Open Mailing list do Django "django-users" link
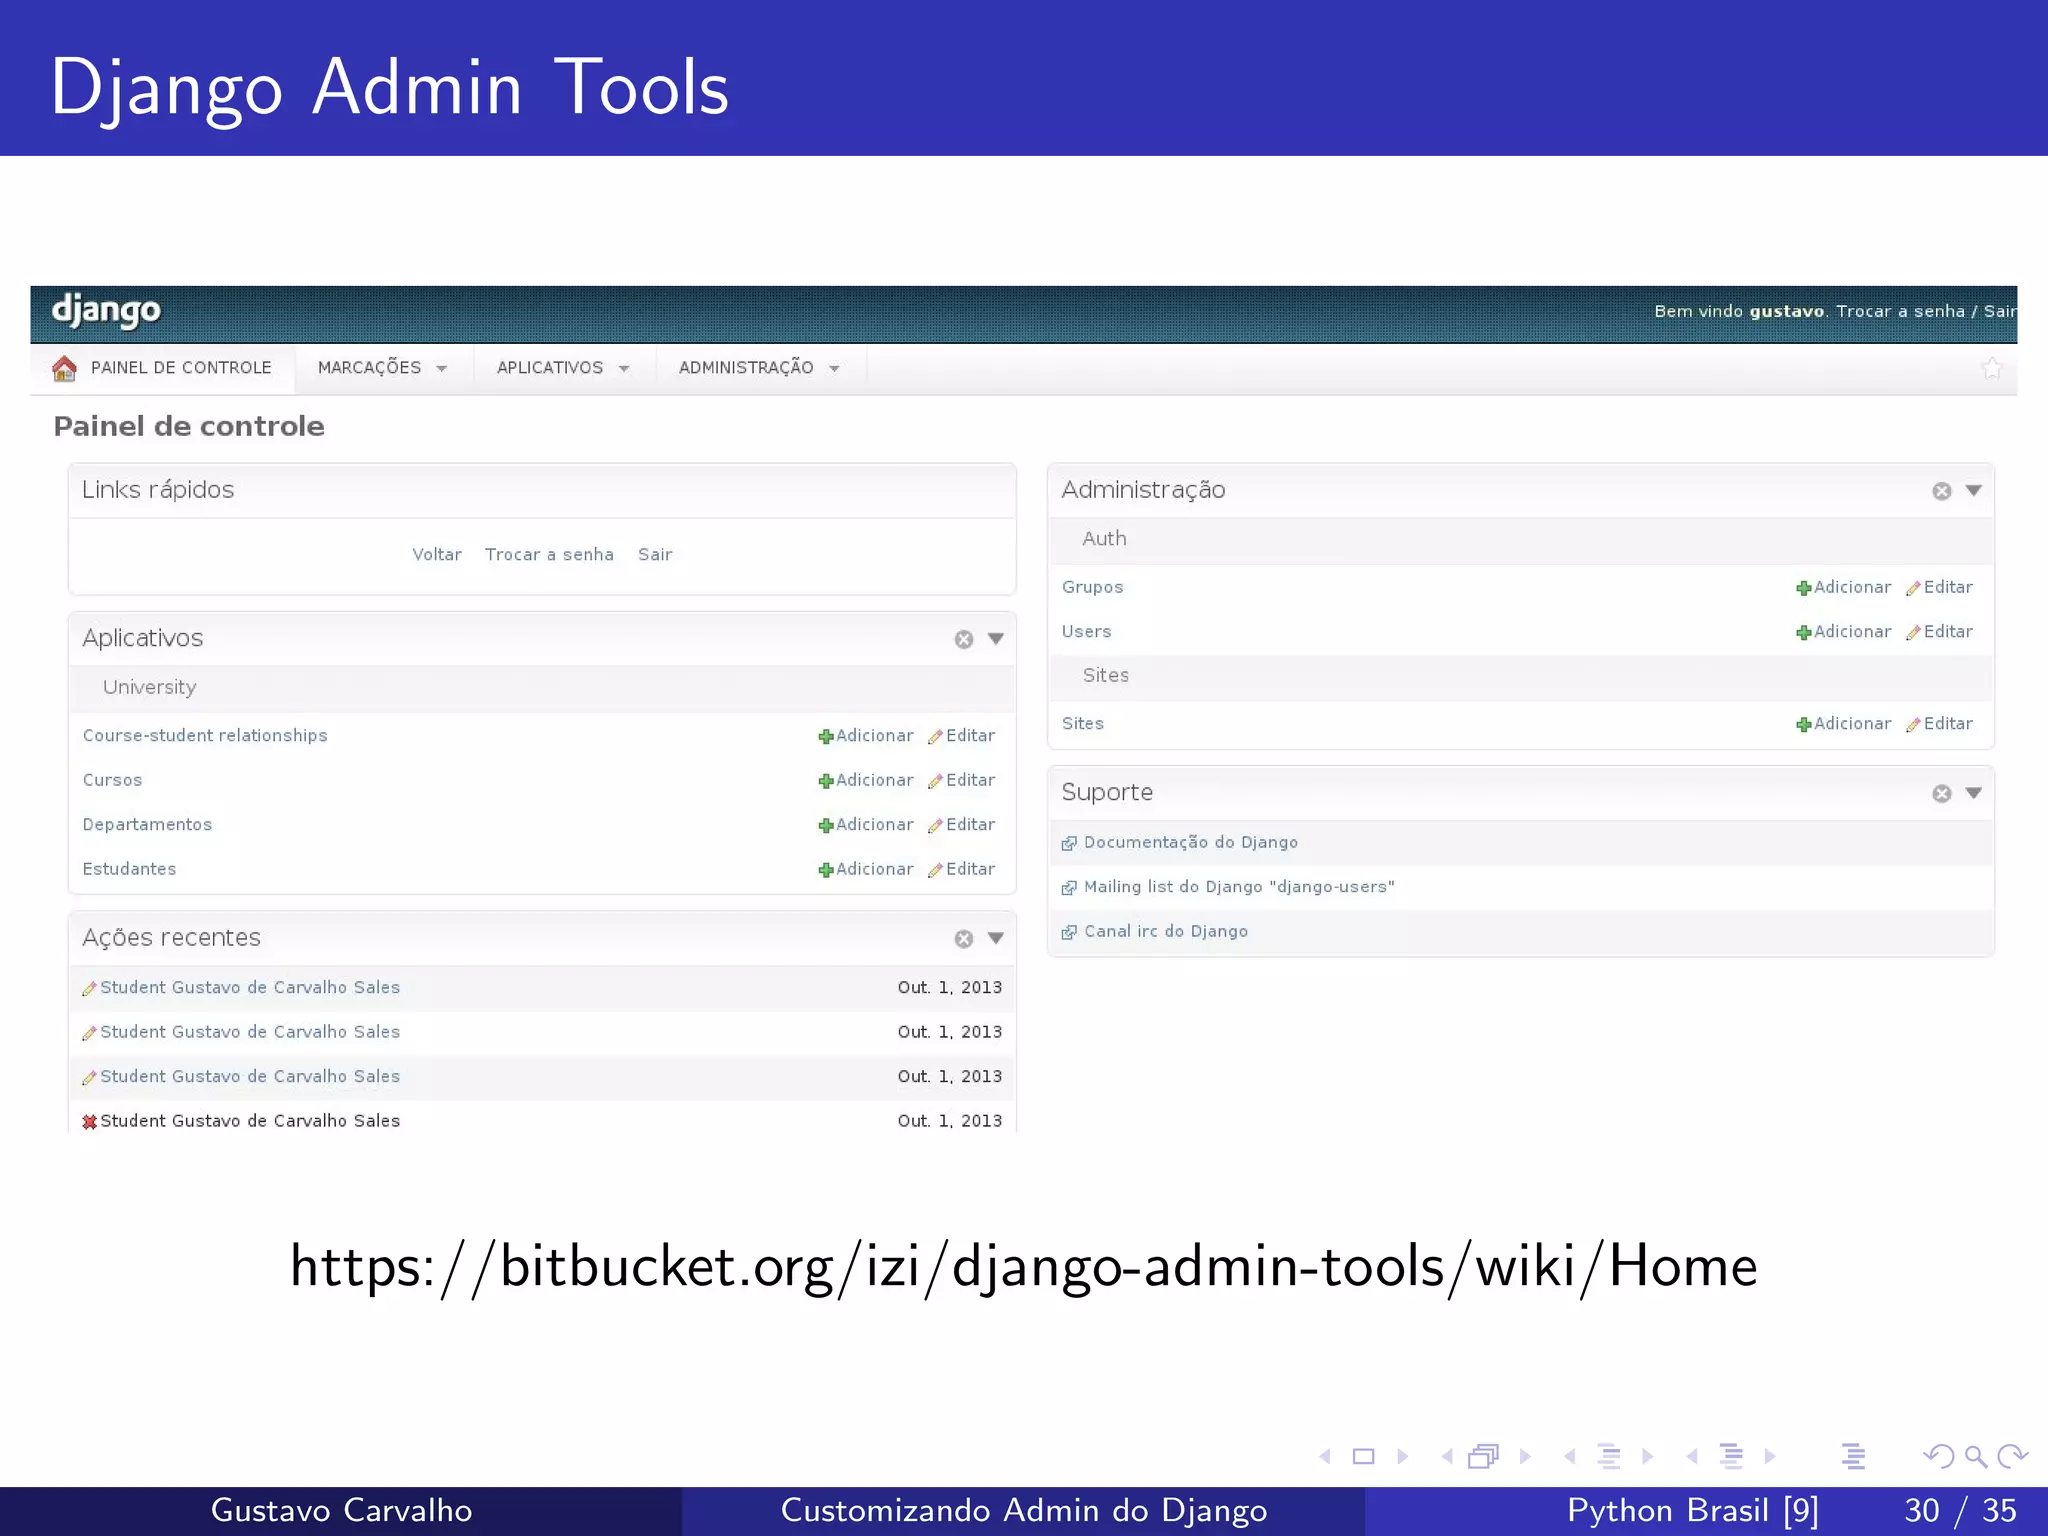The width and height of the screenshot is (2048, 1536). point(1239,886)
